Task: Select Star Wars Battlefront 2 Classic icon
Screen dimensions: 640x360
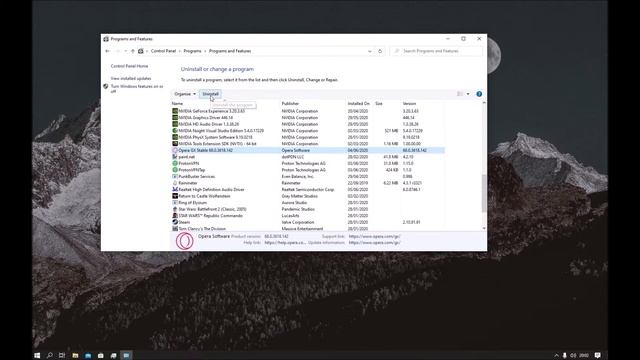Action: pyautogui.click(x=175, y=209)
